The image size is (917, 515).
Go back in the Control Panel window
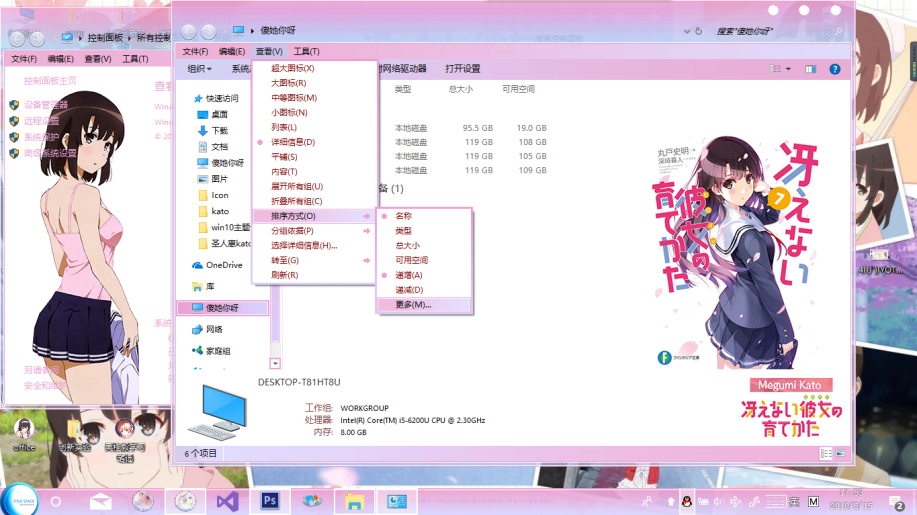pyautogui.click(x=17, y=39)
